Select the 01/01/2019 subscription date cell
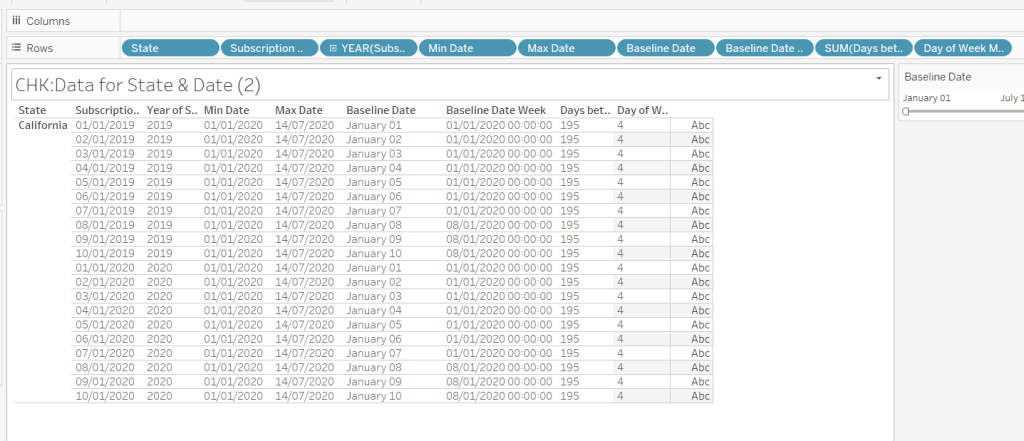Viewport: 1024px width, 441px height. 104,125
